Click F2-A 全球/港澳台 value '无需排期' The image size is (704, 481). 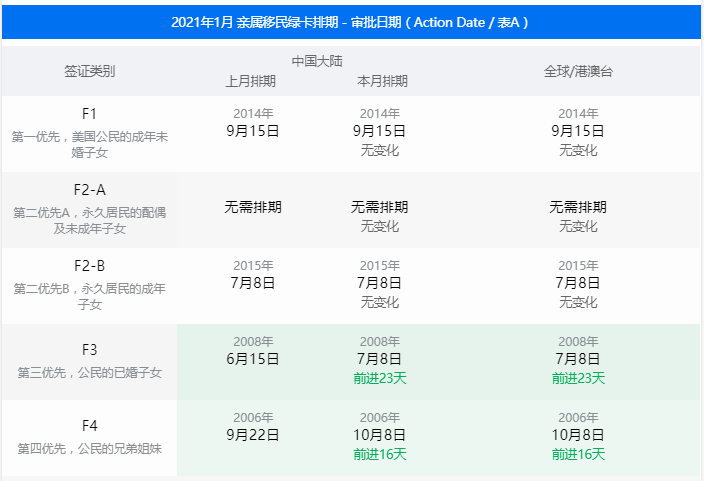[x=578, y=207]
